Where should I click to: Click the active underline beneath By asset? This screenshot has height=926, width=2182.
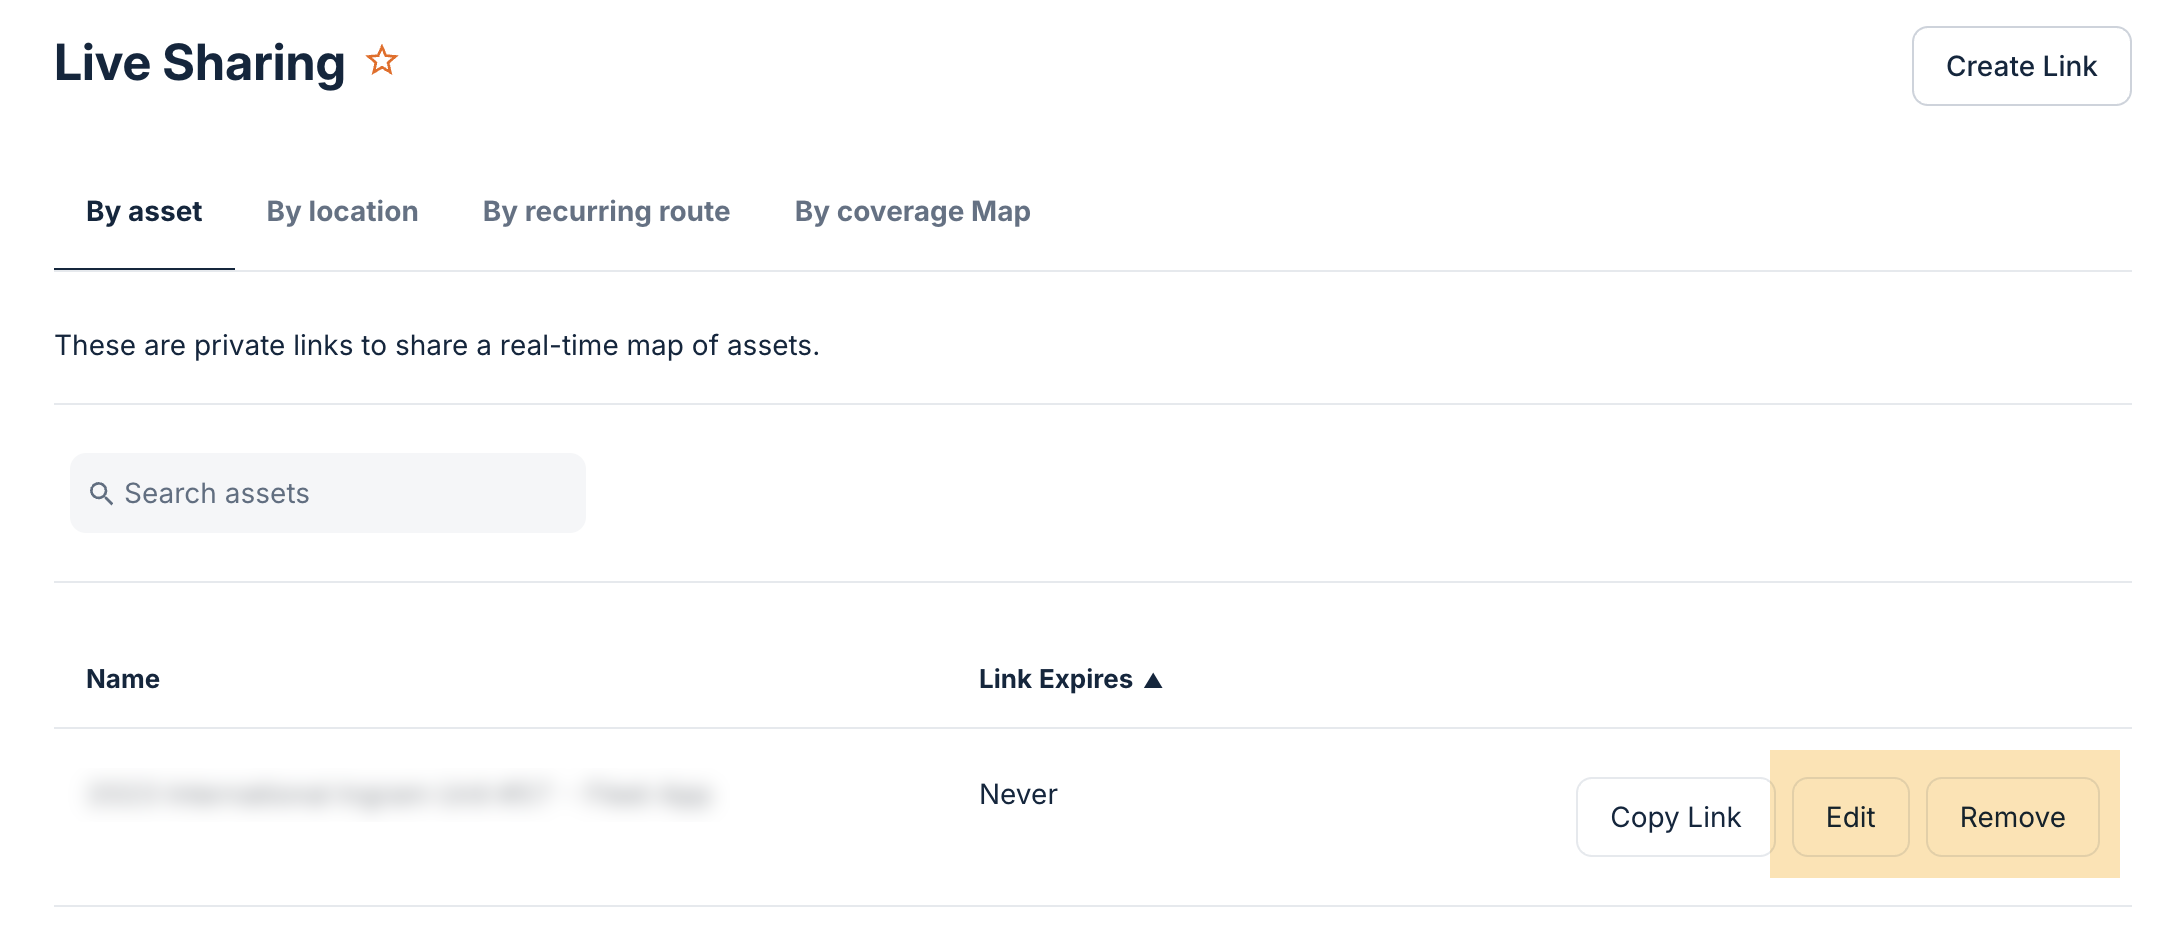[144, 269]
